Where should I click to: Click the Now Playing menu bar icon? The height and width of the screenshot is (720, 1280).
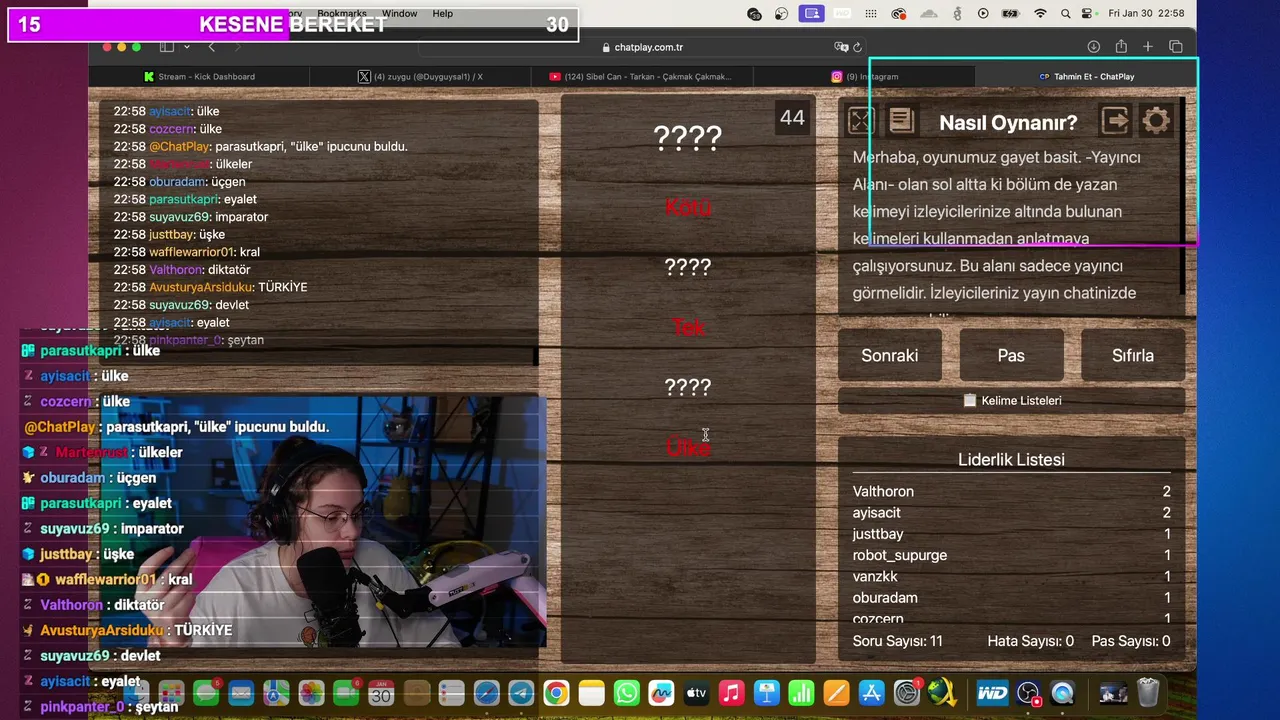[x=983, y=14]
